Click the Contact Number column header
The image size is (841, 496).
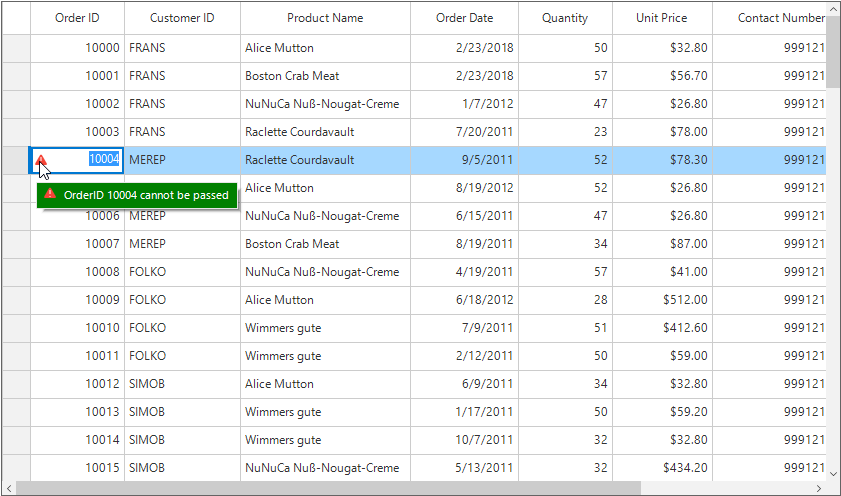[x=770, y=18]
